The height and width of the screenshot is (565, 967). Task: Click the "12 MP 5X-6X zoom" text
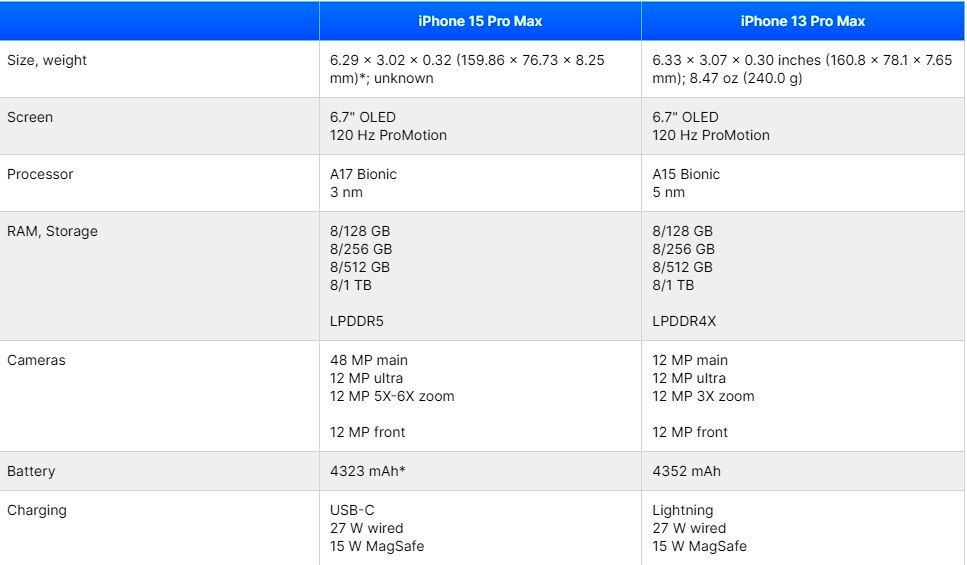tap(392, 396)
